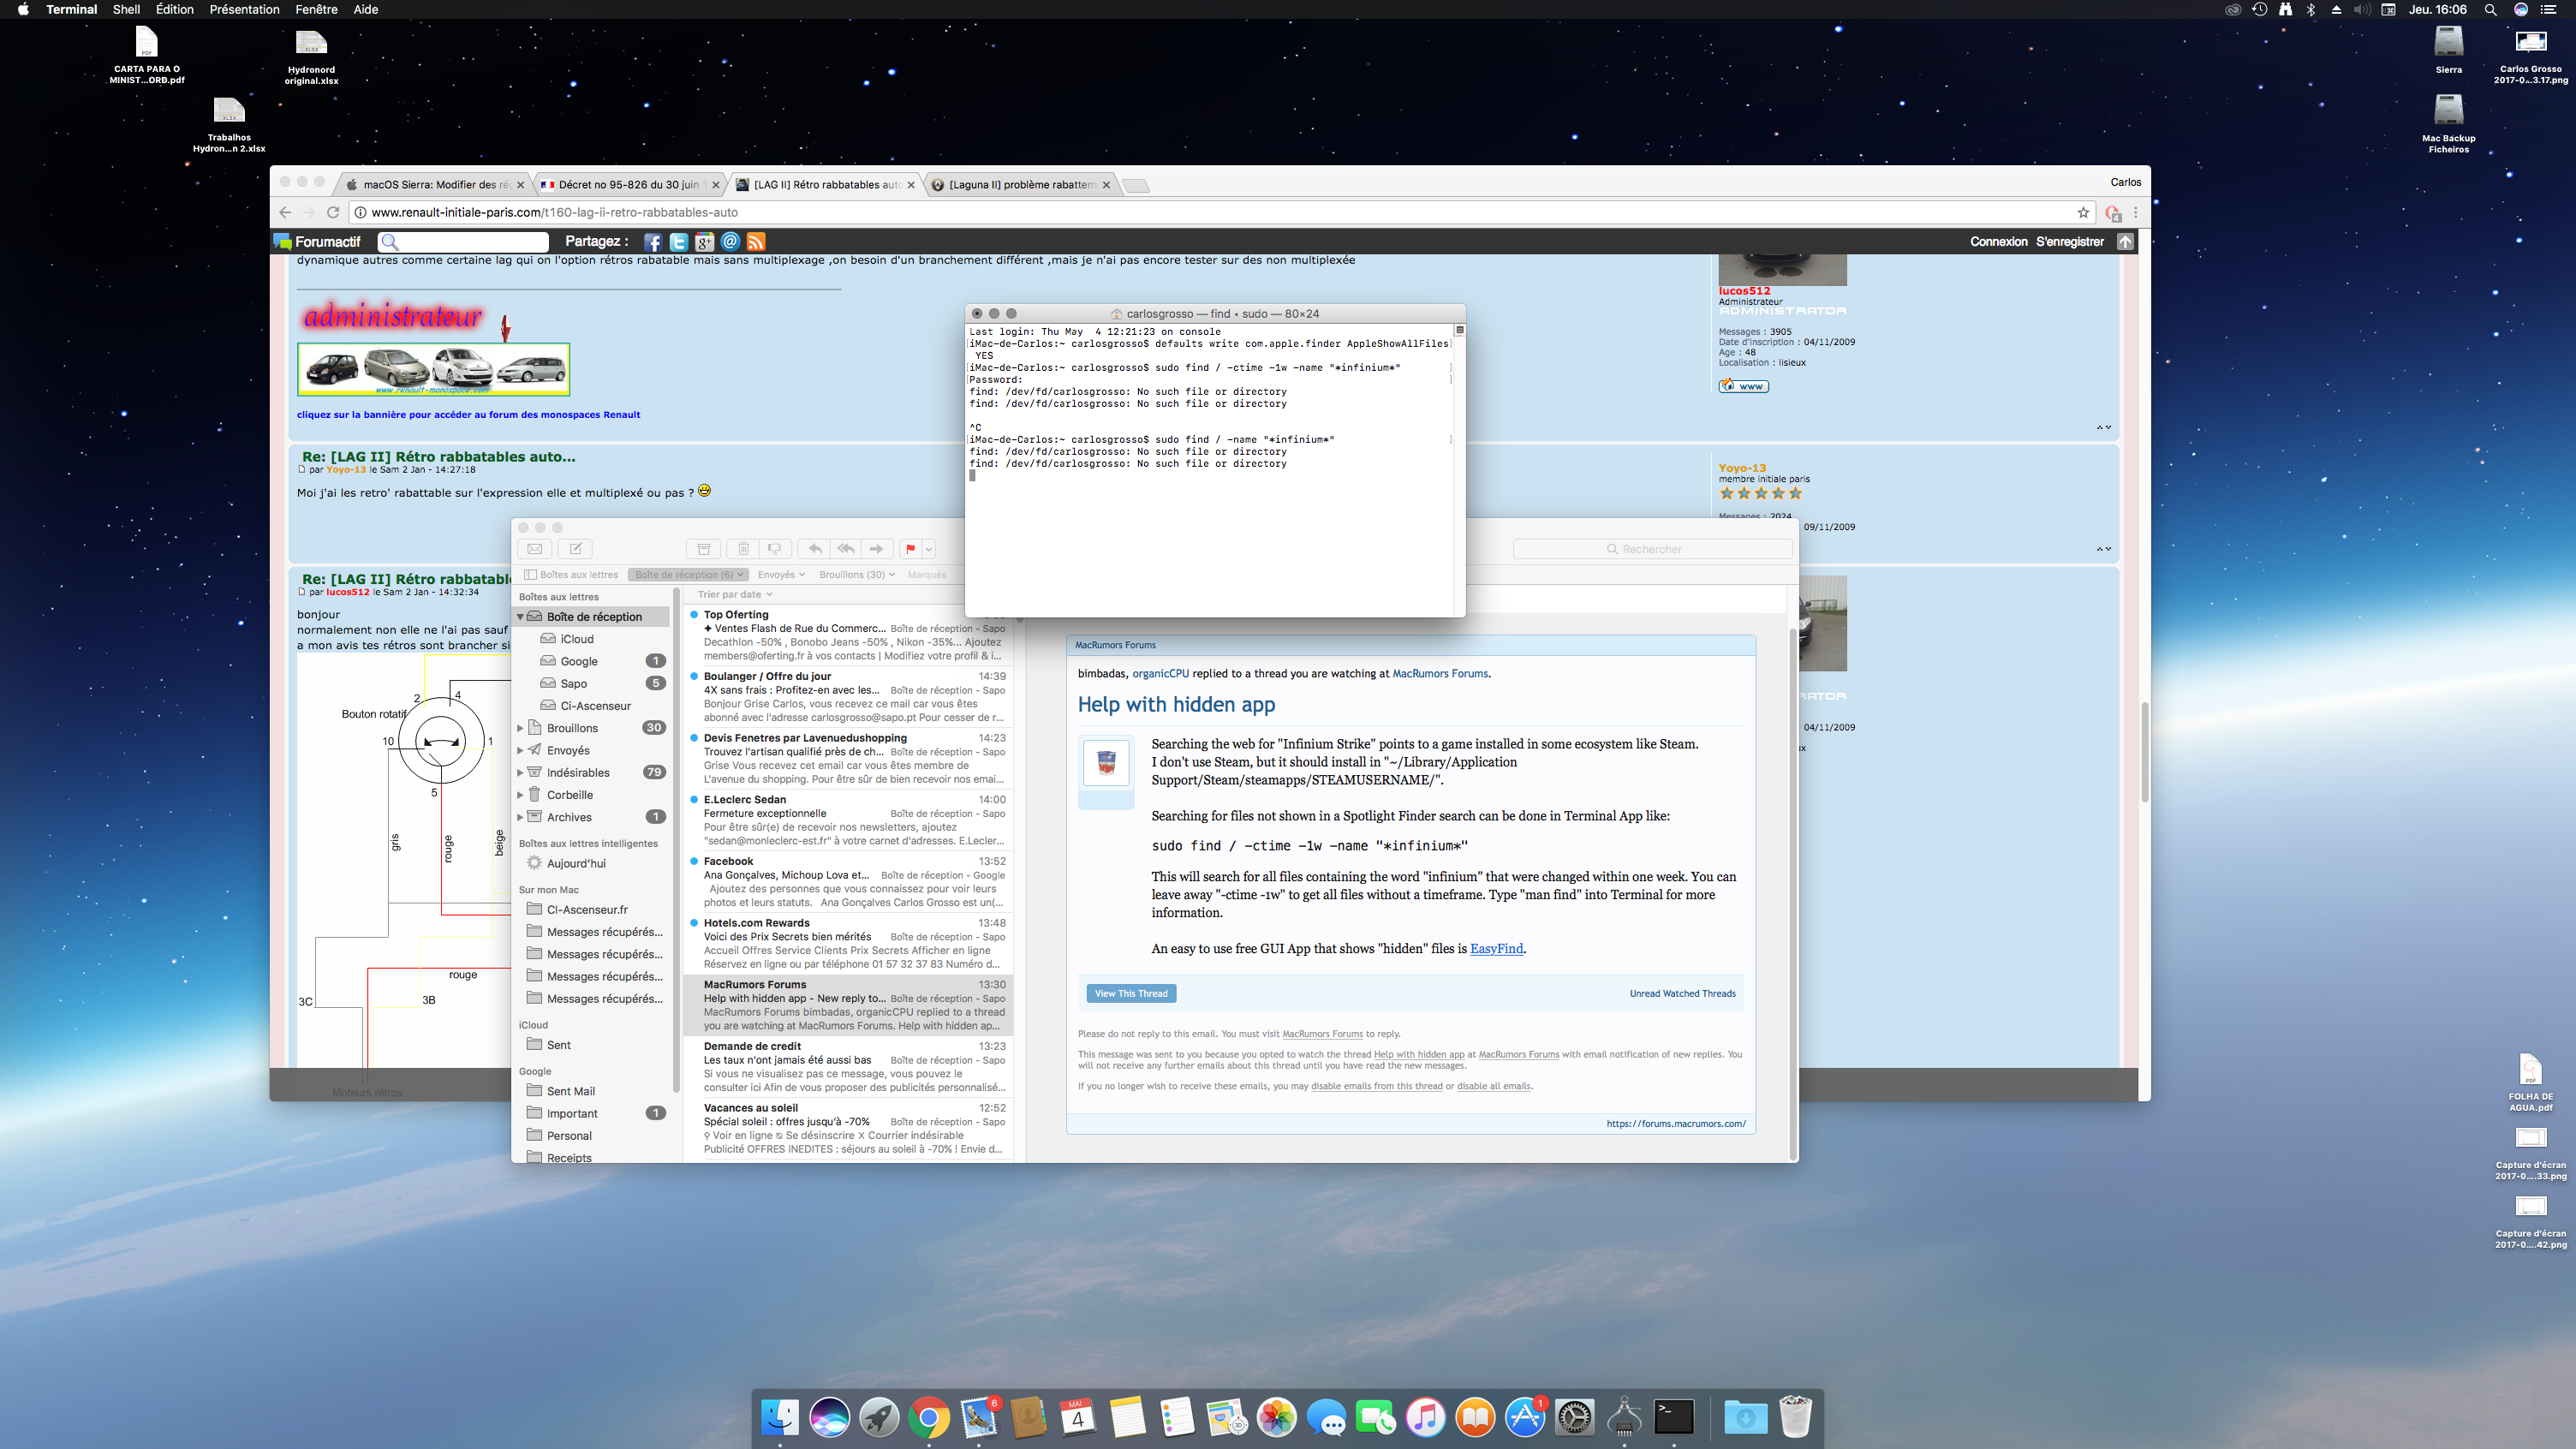The image size is (2576, 1449).
Task: Expand Indésirables mailbox triangle
Action: tap(520, 773)
